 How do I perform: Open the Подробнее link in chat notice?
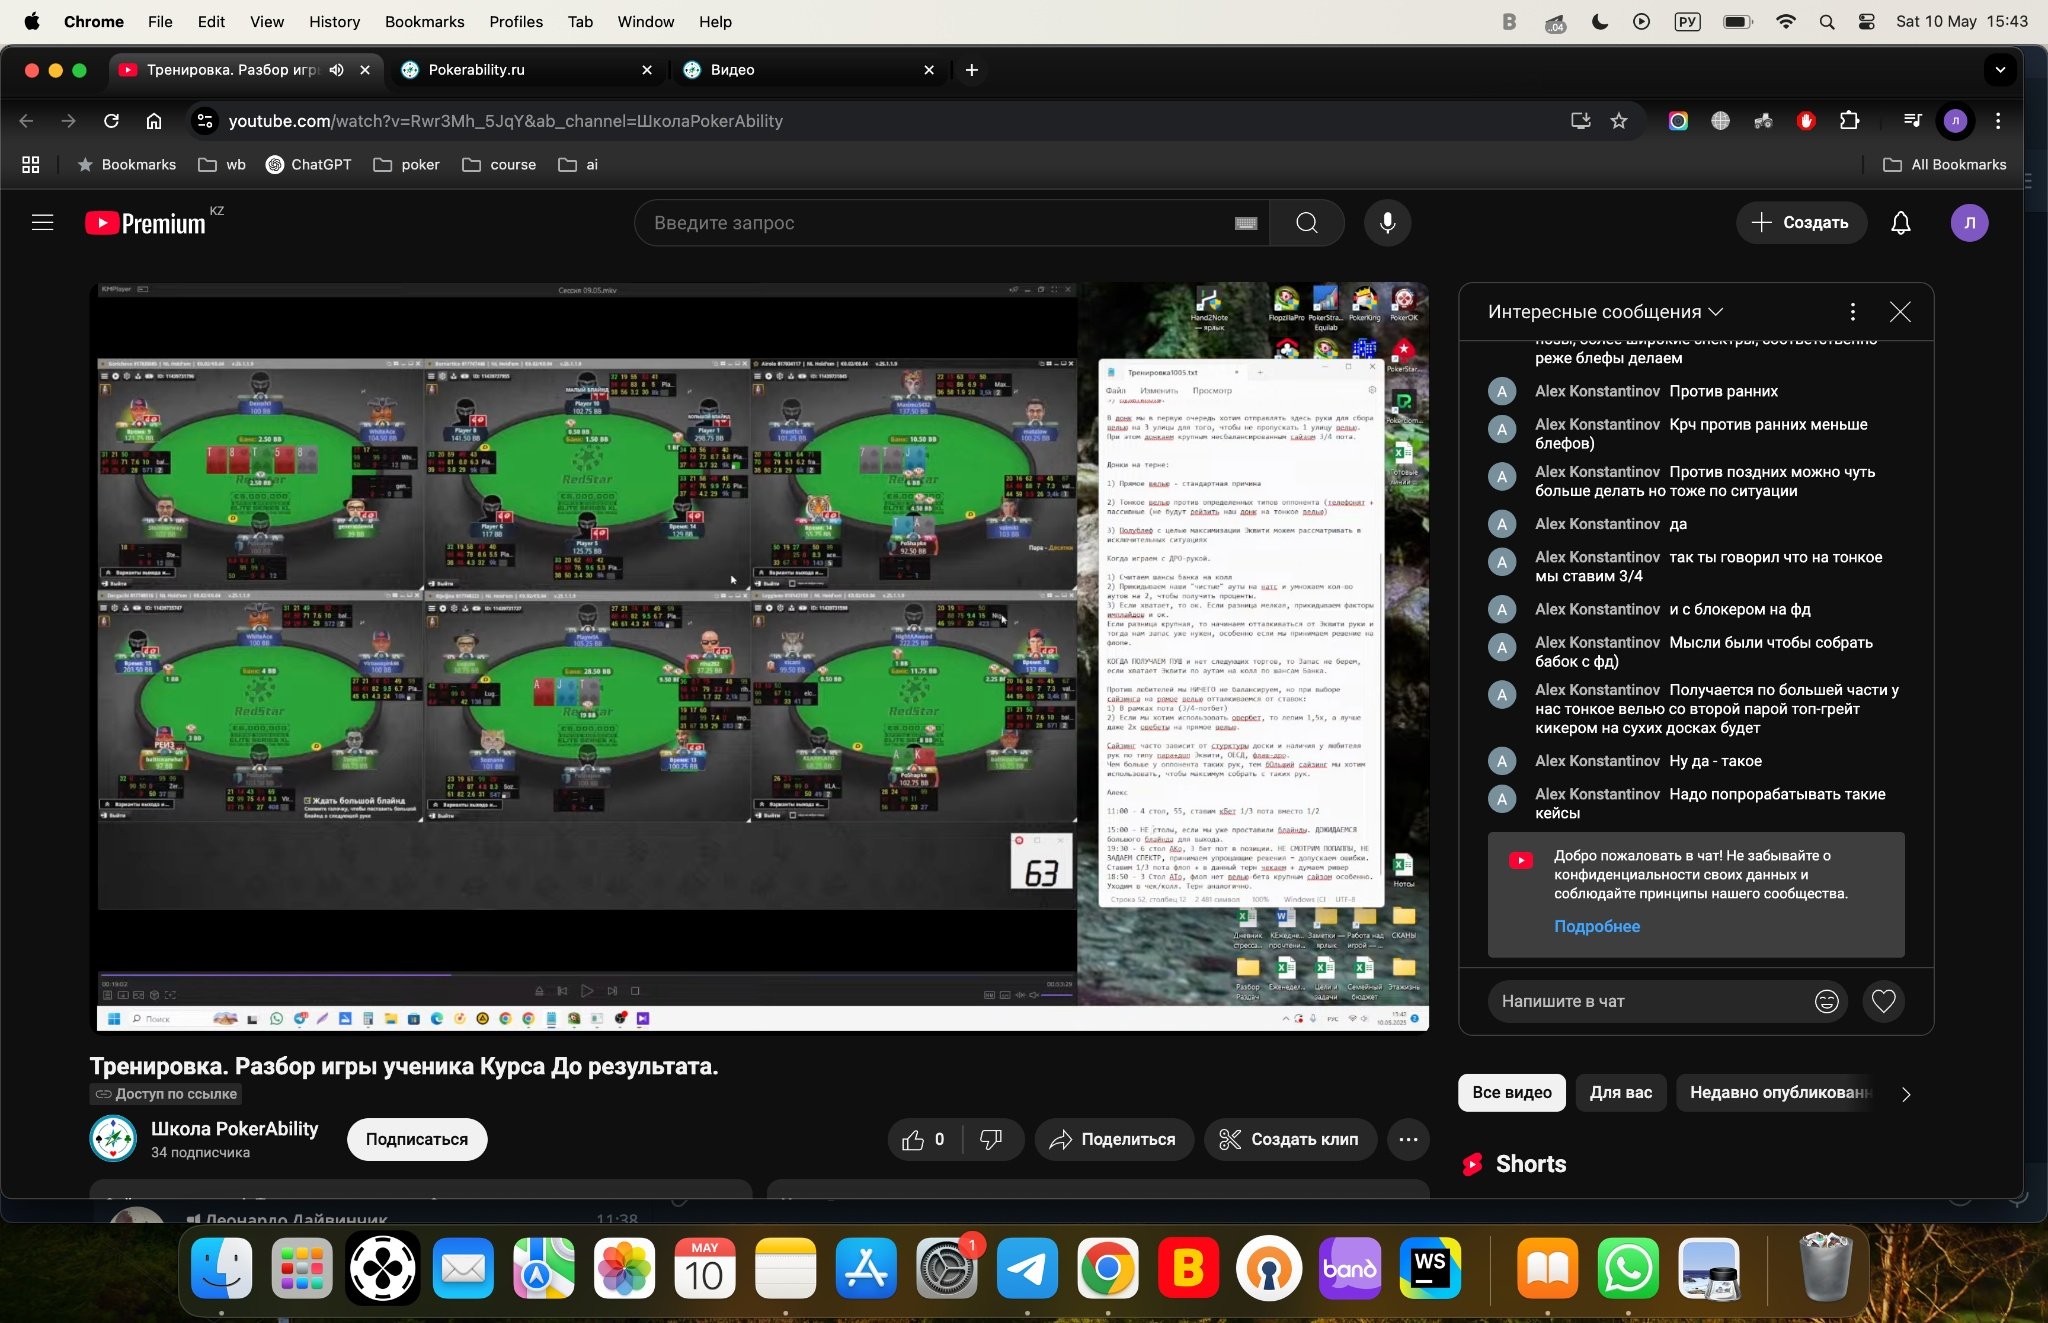(x=1596, y=926)
